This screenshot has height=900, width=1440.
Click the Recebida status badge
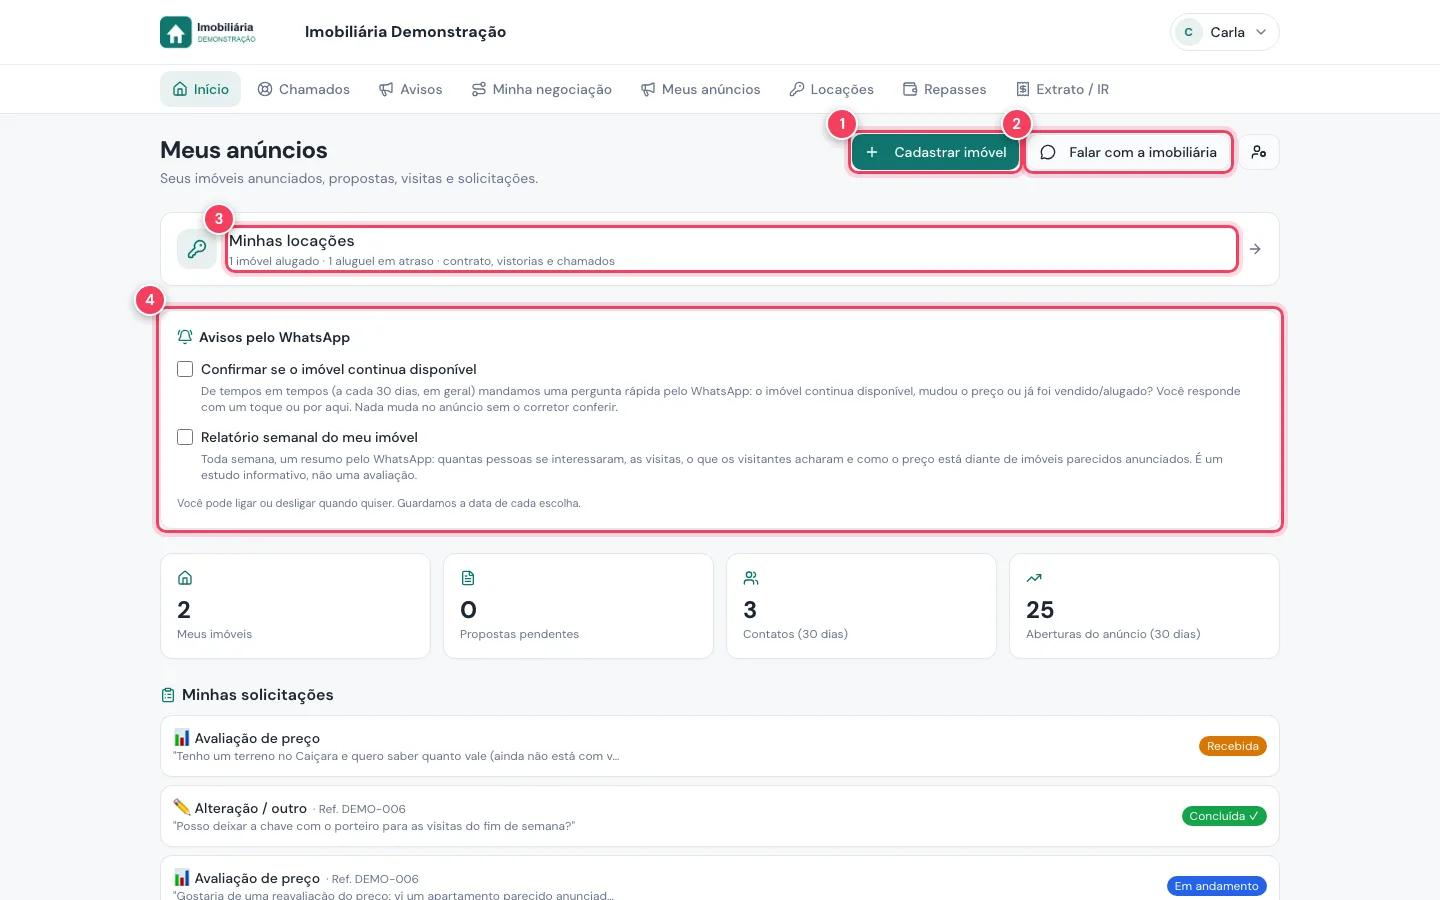pyautogui.click(x=1232, y=746)
